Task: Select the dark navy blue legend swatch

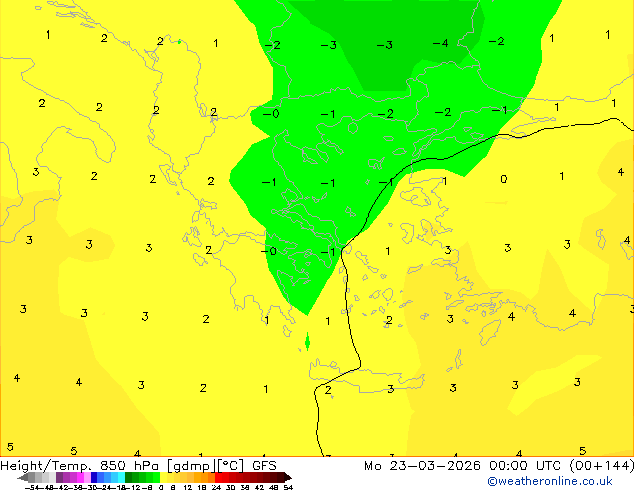Action: pos(94,477)
